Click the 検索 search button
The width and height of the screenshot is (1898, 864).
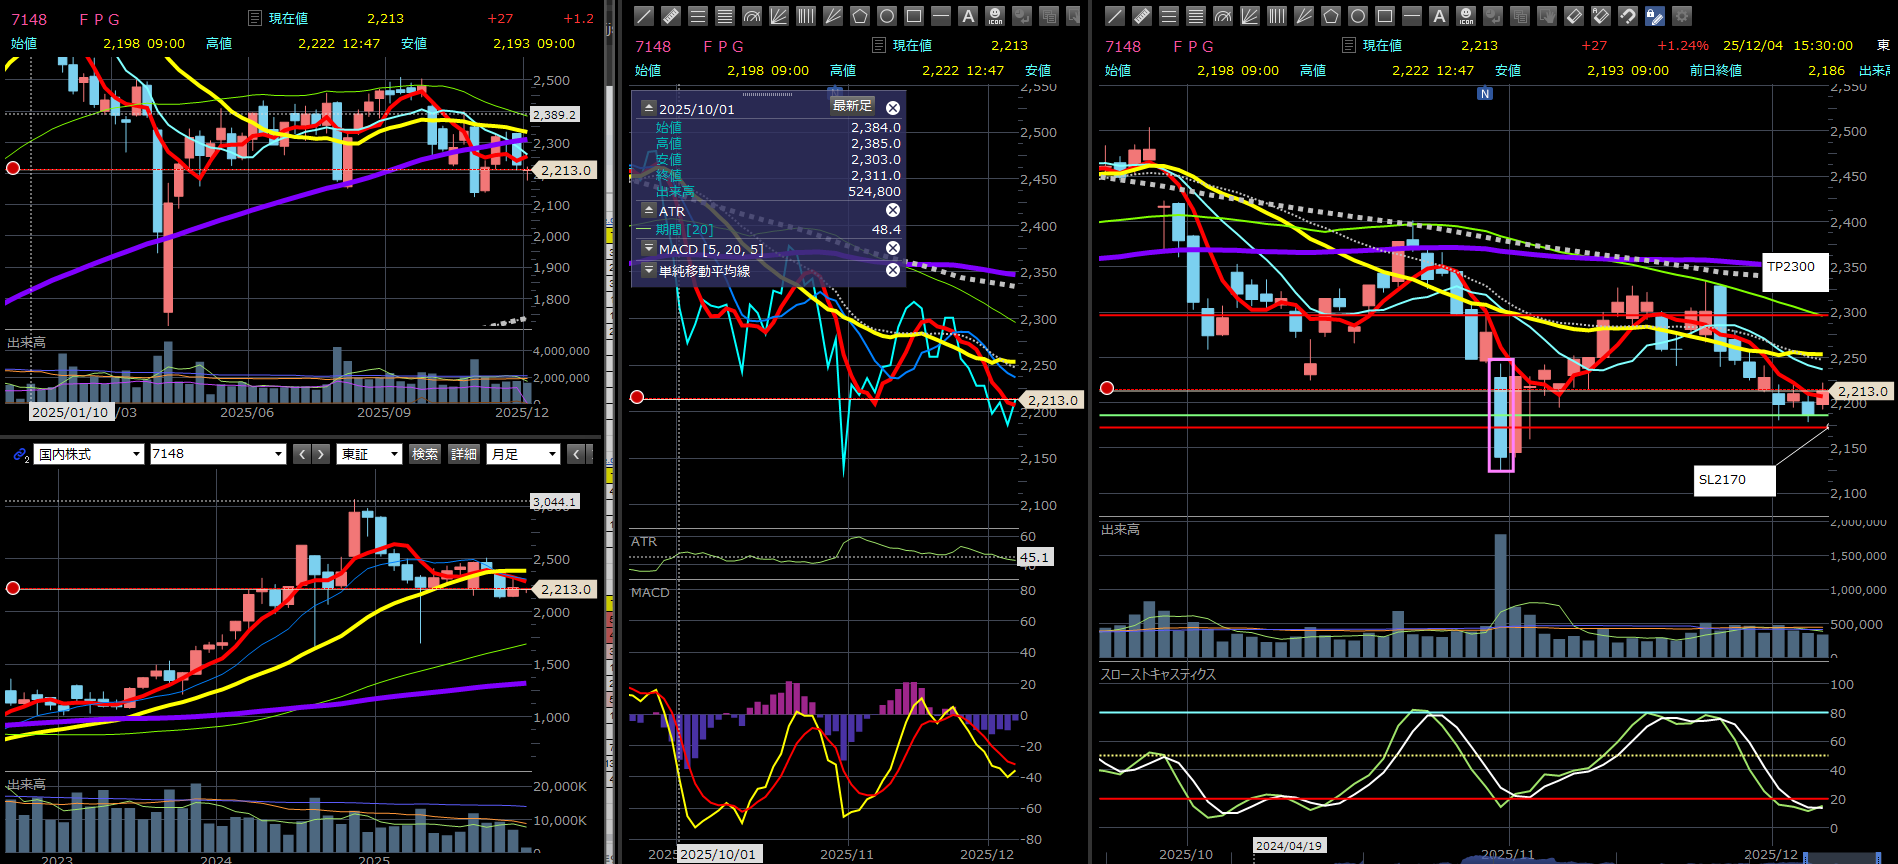click(x=425, y=454)
